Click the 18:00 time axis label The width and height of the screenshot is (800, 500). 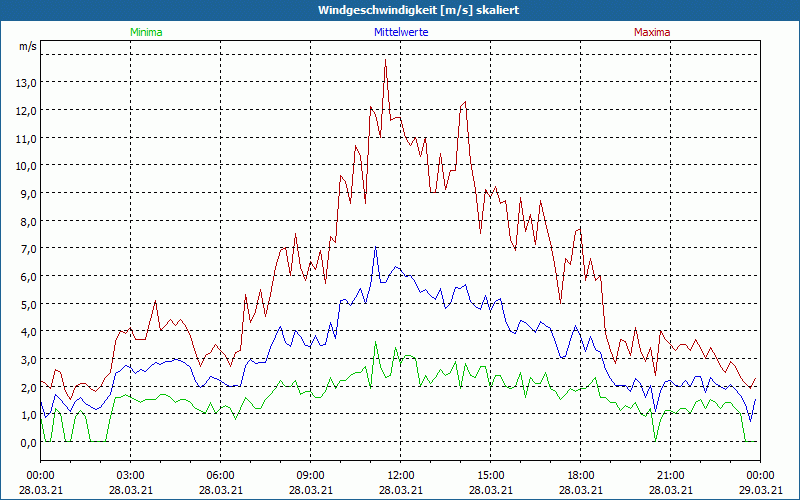coord(581,476)
